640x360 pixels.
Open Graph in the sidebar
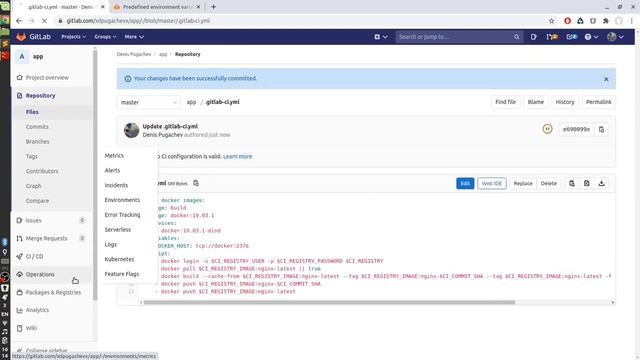[x=33, y=186]
